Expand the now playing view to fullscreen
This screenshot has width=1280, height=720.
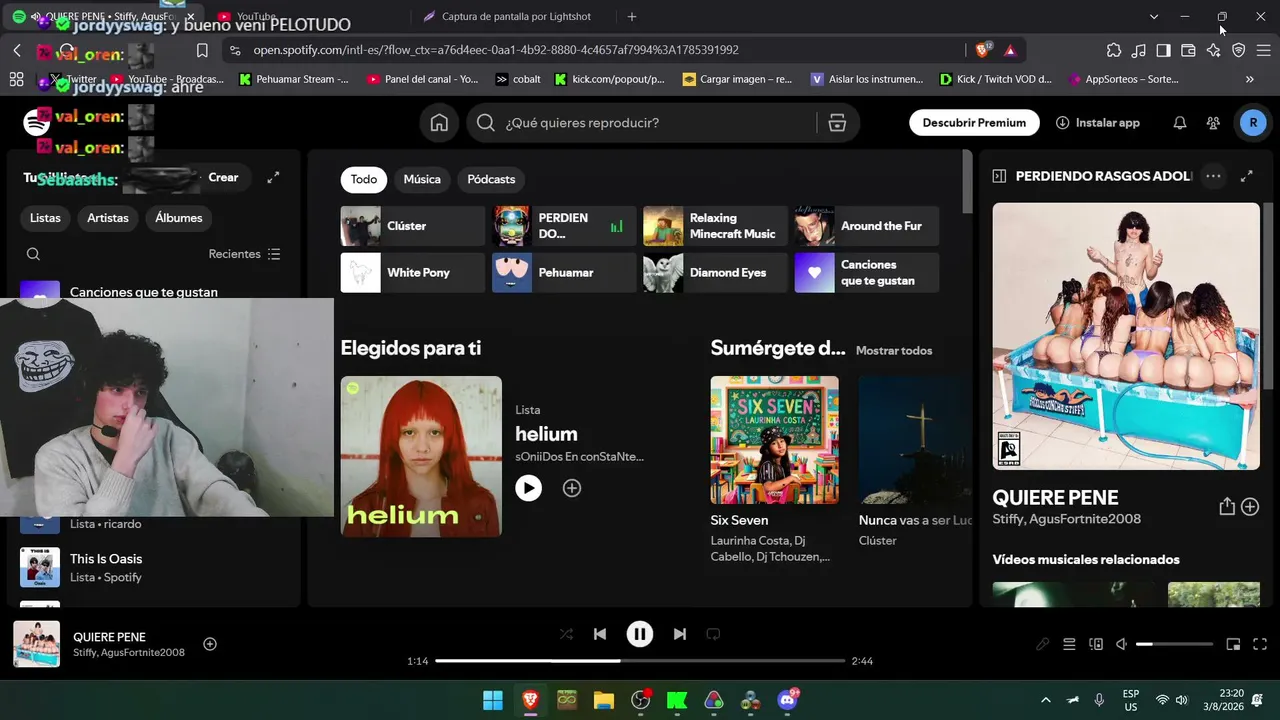[1247, 176]
